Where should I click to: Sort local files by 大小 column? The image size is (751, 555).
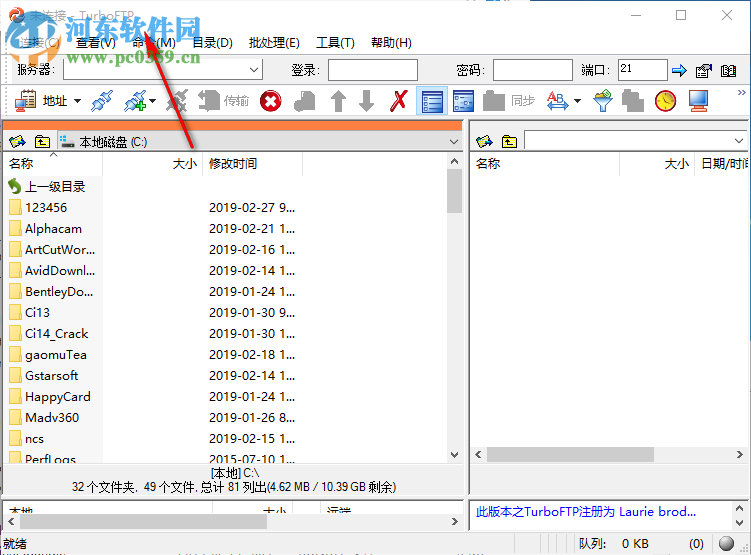click(152, 164)
